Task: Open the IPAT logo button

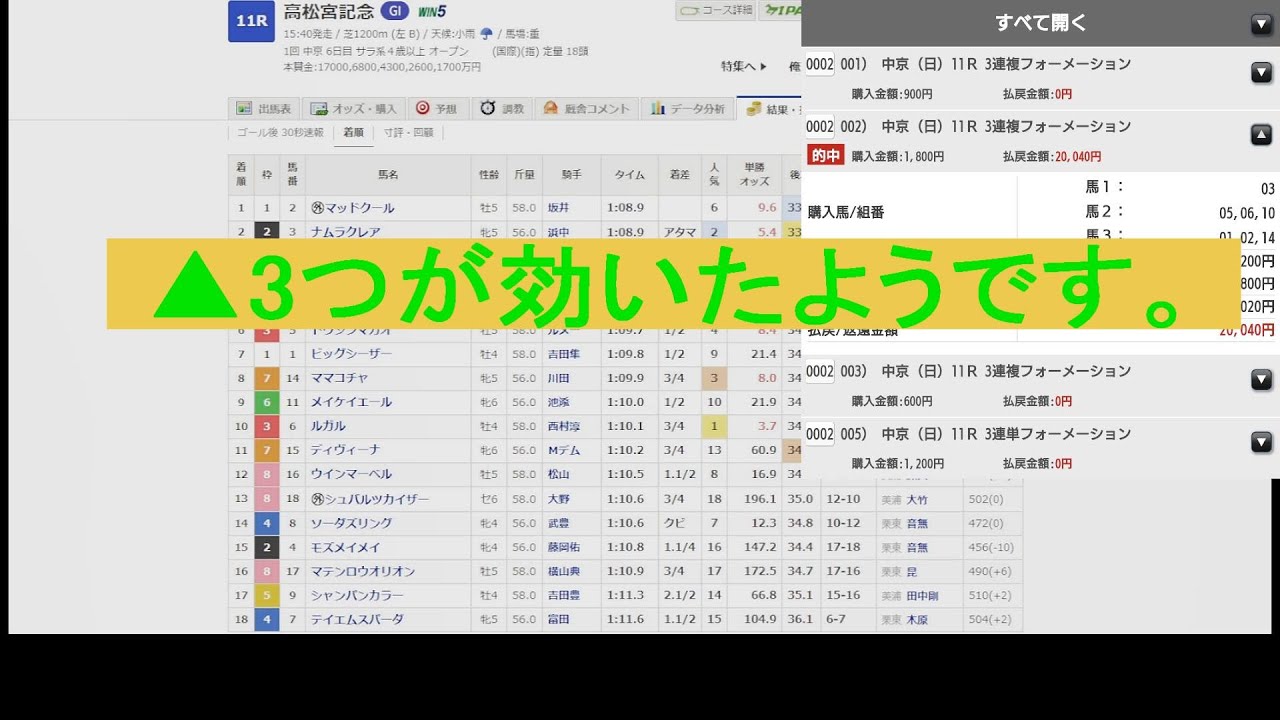Action: point(784,10)
